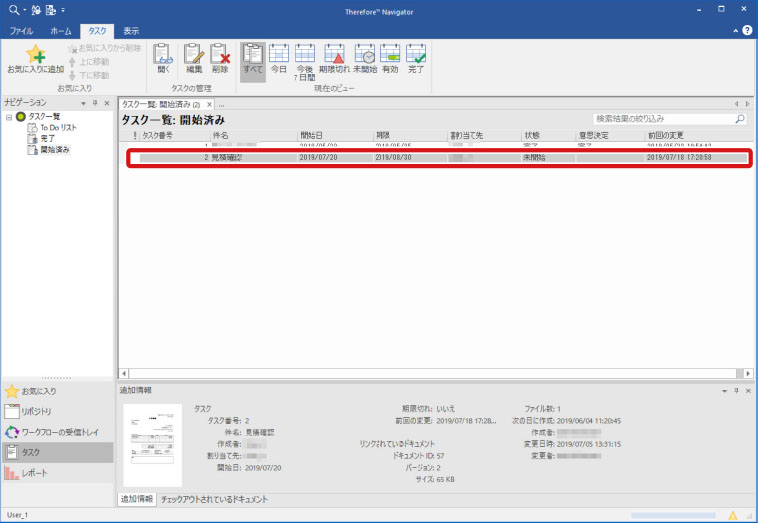This screenshot has width=758, height=523.
Task: Collapse the タスク一覧 tree node
Action: point(9,117)
